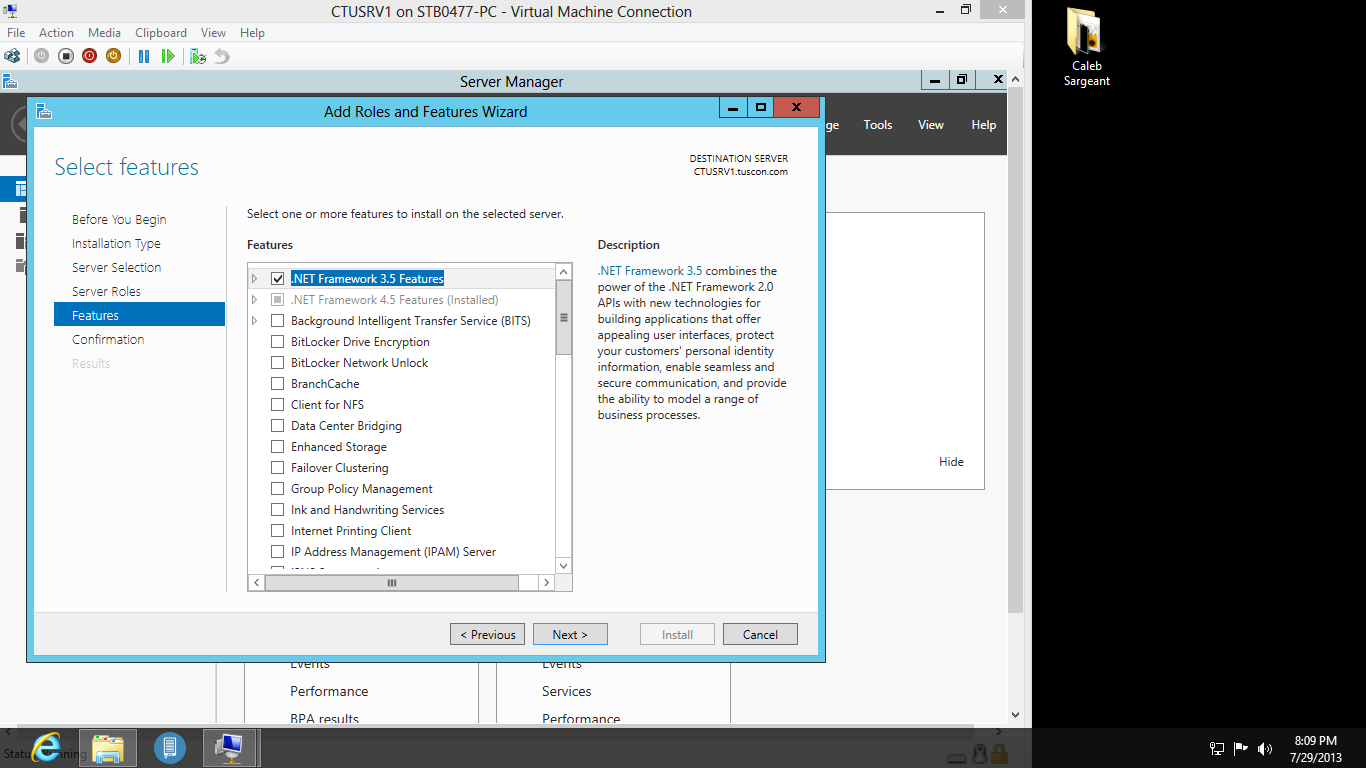The height and width of the screenshot is (768, 1366).
Task: Tick the Failover Clustering checkbox
Action: (x=278, y=468)
